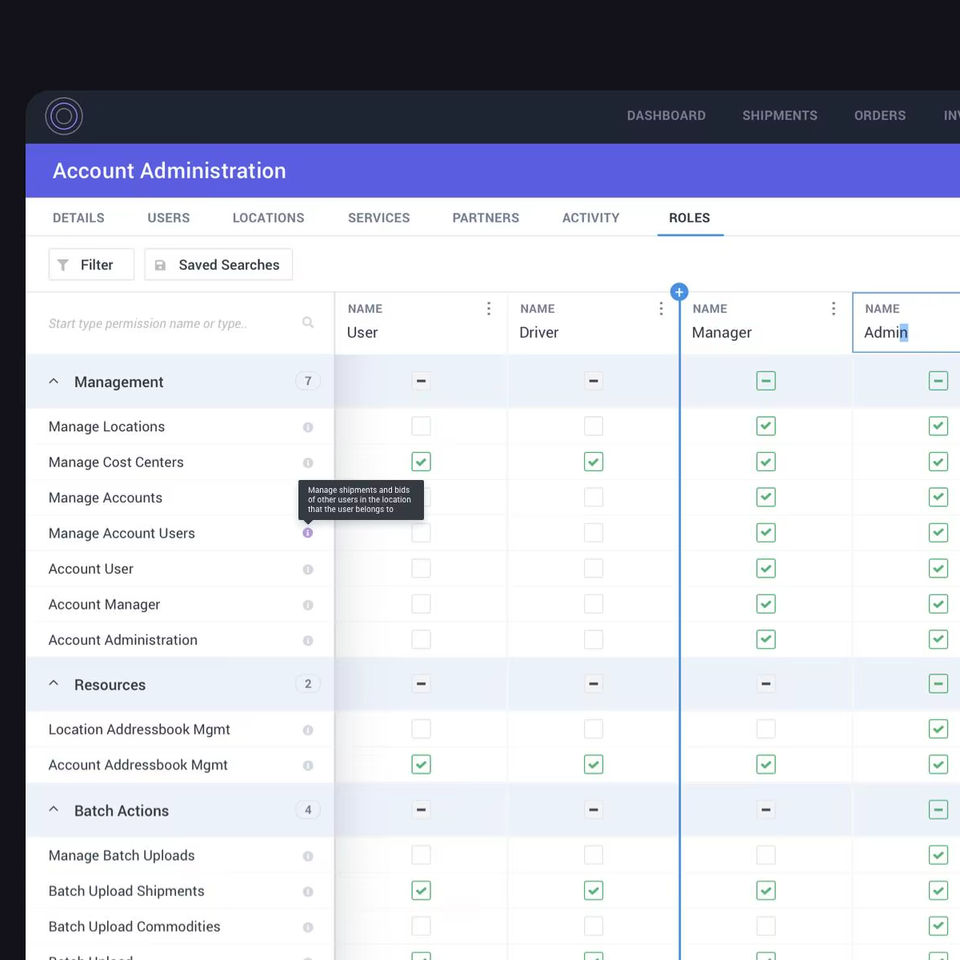Screen dimensions: 960x960
Task: Open Shipments in the top navigation
Action: tap(779, 116)
